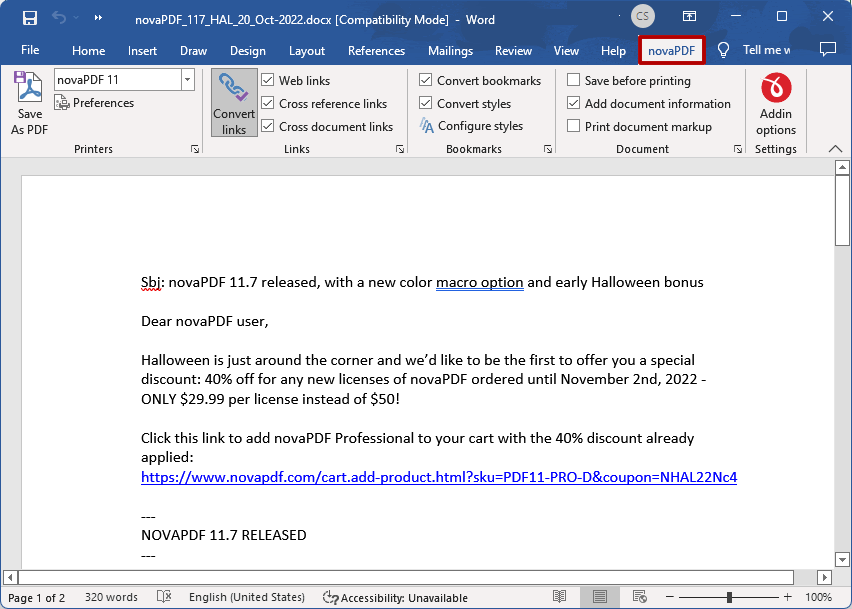Viewport: 852px width, 609px height.
Task: Switch to the Help tab
Action: click(613, 51)
